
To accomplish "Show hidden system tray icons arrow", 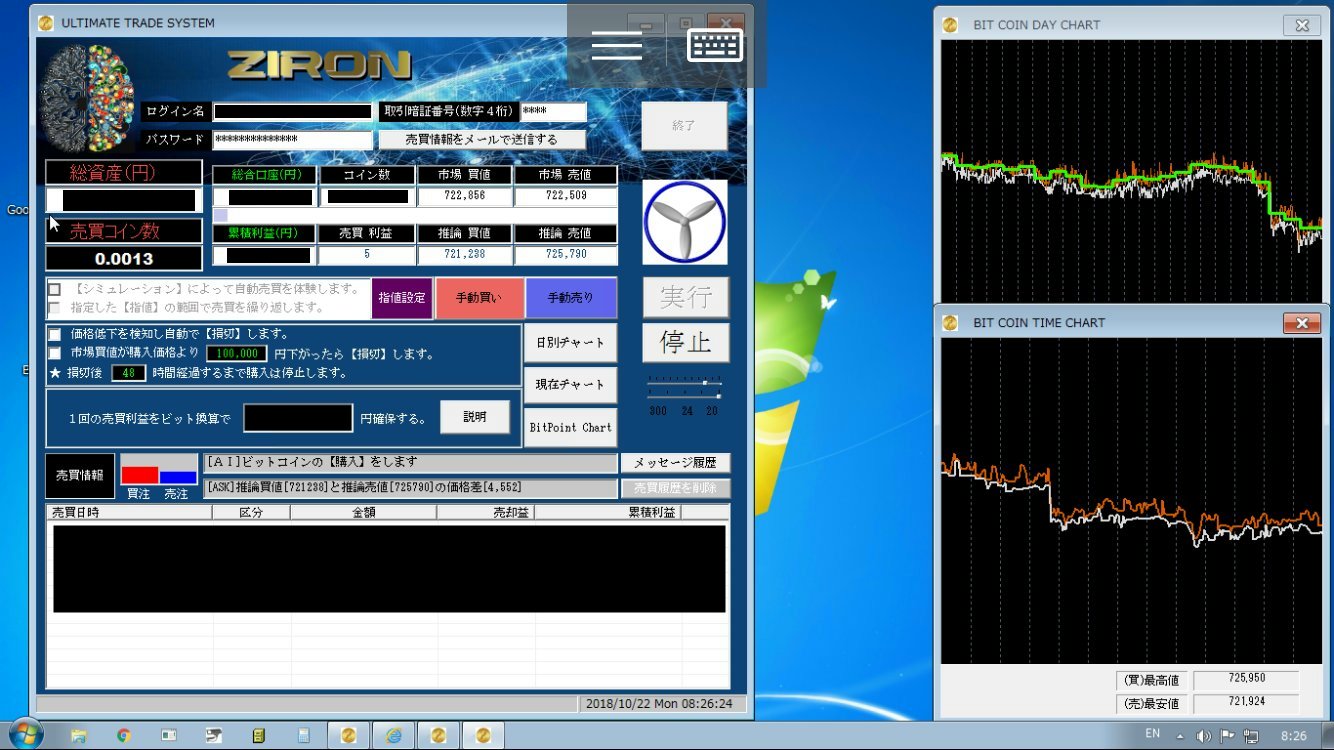I will pos(1179,735).
